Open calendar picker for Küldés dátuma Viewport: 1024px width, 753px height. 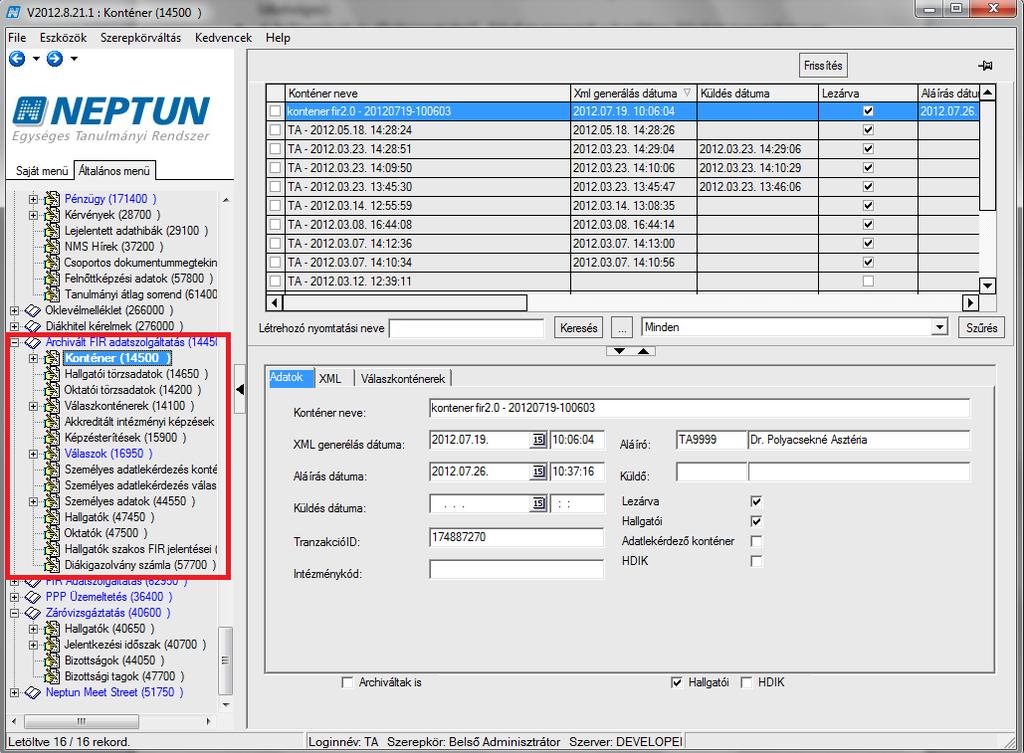[x=538, y=504]
